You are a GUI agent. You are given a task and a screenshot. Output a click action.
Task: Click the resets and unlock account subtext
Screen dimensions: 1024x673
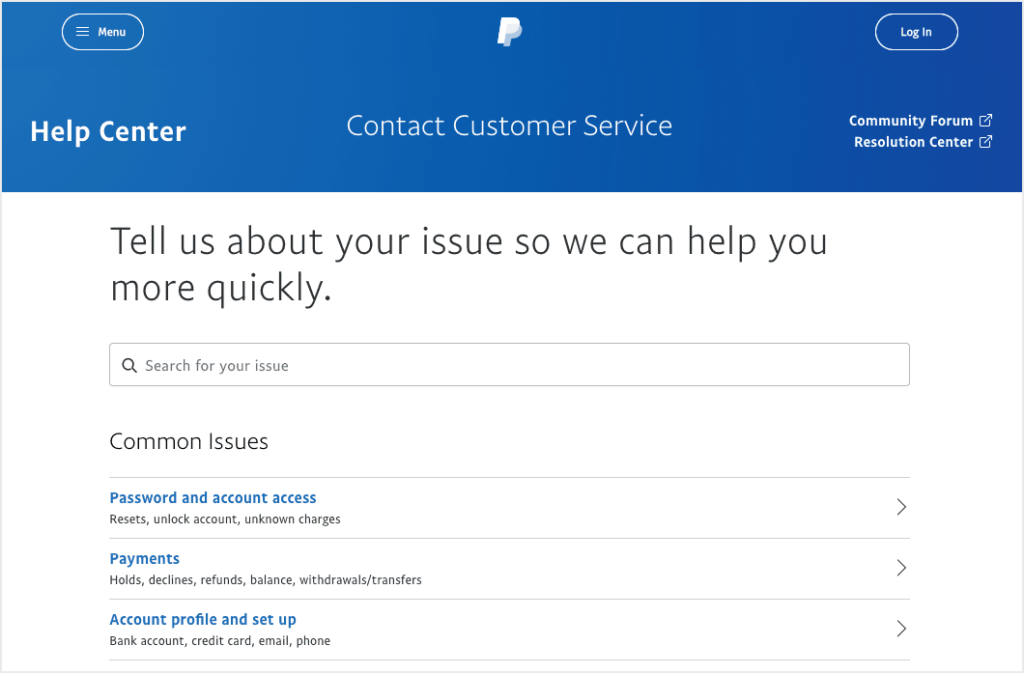tap(224, 519)
